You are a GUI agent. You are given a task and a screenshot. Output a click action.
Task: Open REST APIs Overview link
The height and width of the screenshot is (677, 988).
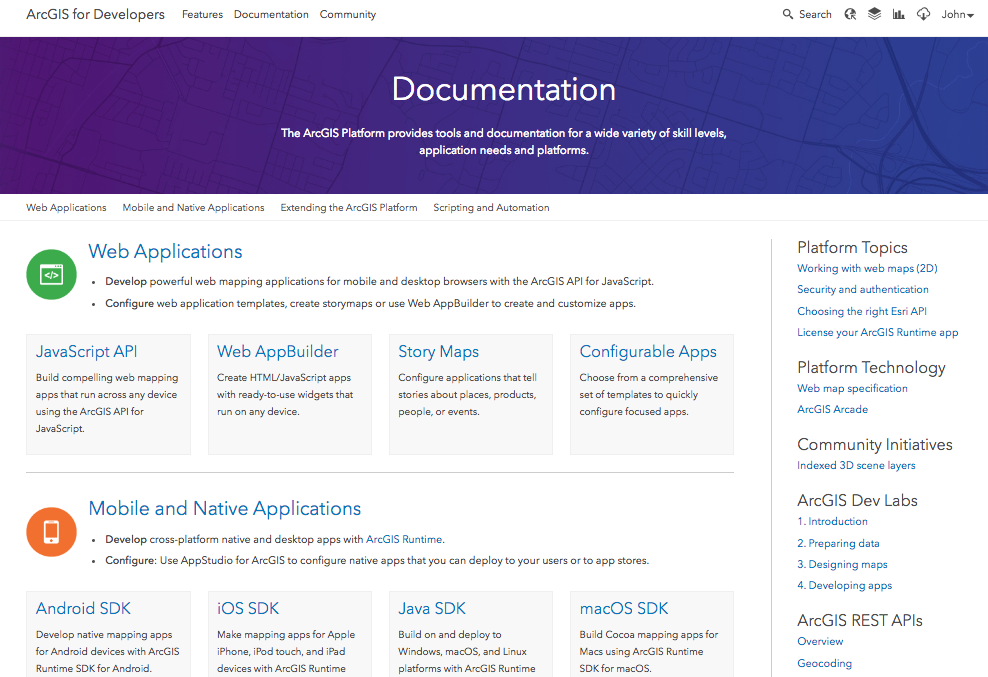pos(820,641)
